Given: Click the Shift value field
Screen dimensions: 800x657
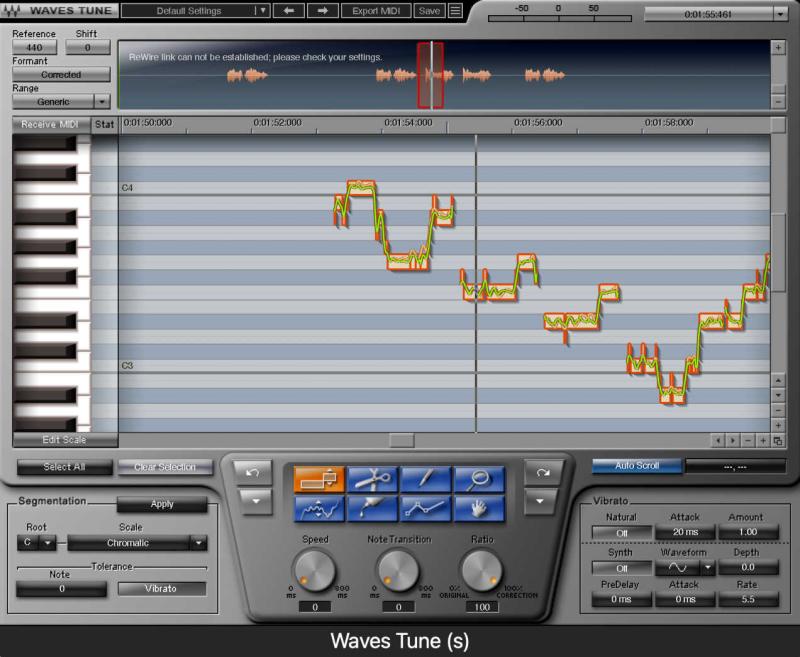Looking at the screenshot, I should pos(88,47).
